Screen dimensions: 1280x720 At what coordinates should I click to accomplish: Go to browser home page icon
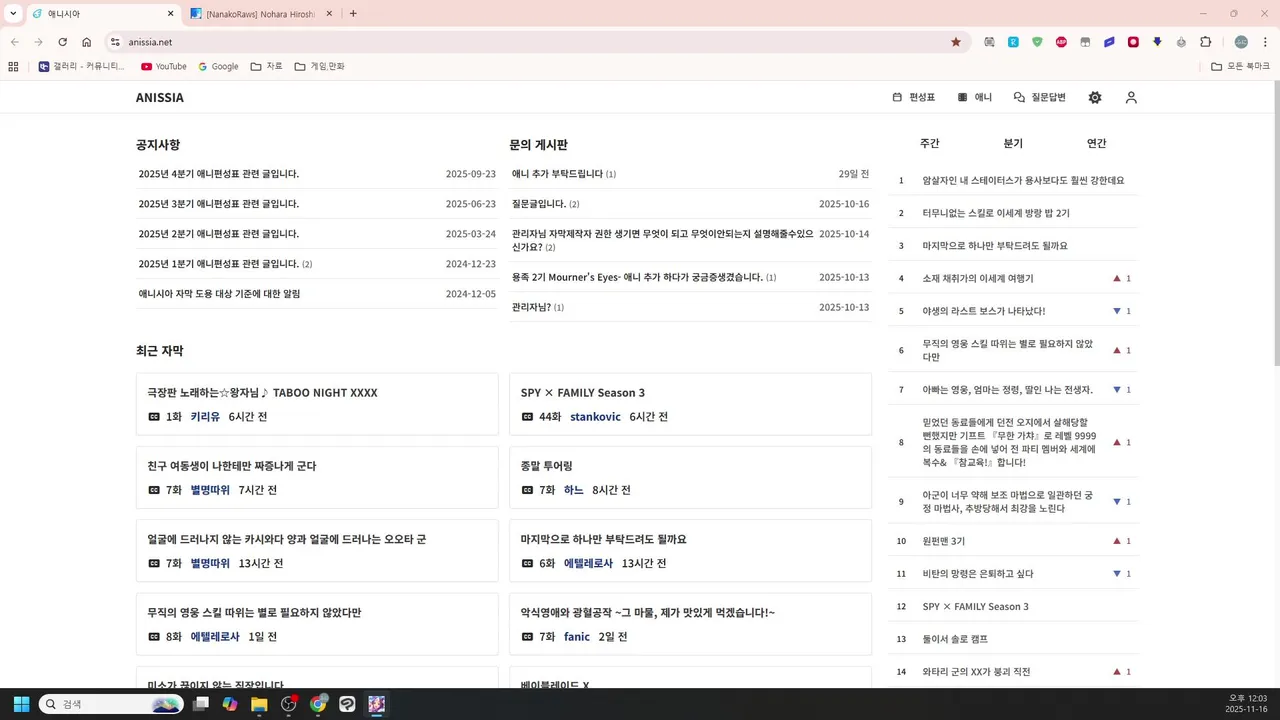click(87, 42)
